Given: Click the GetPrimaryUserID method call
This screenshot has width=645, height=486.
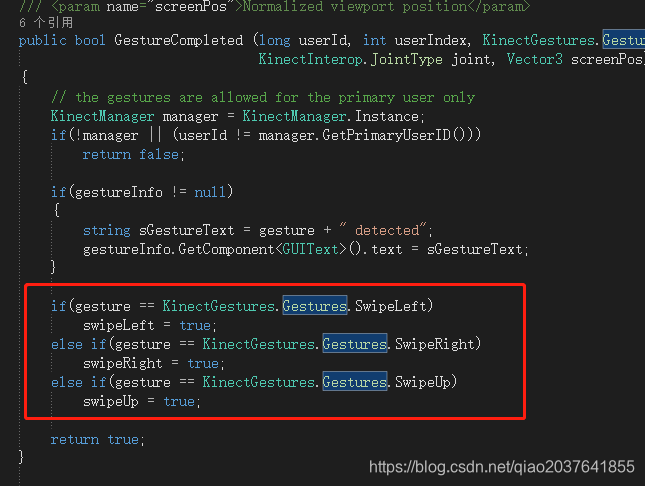Looking at the screenshot, I should [386, 135].
